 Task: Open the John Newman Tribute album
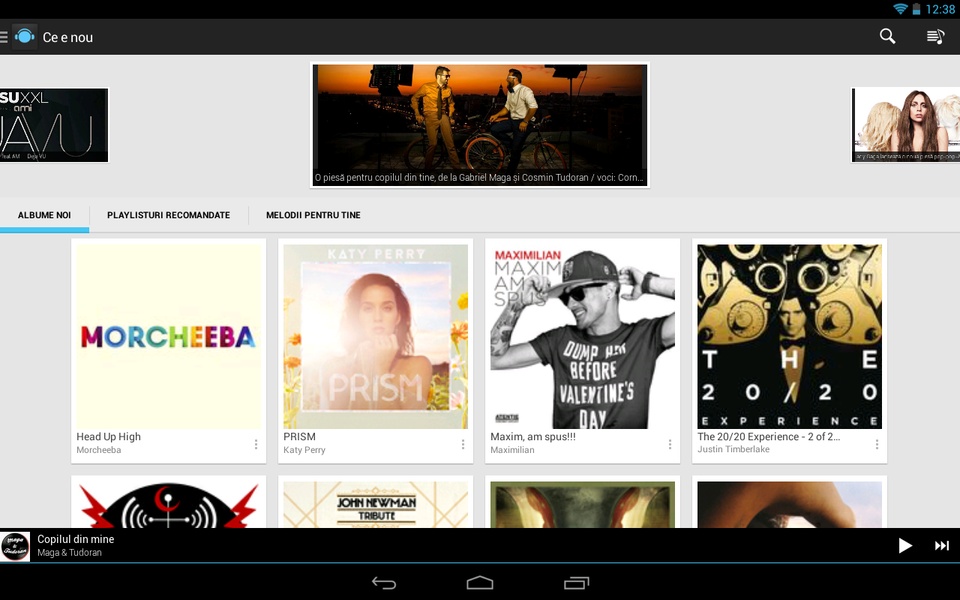point(375,504)
